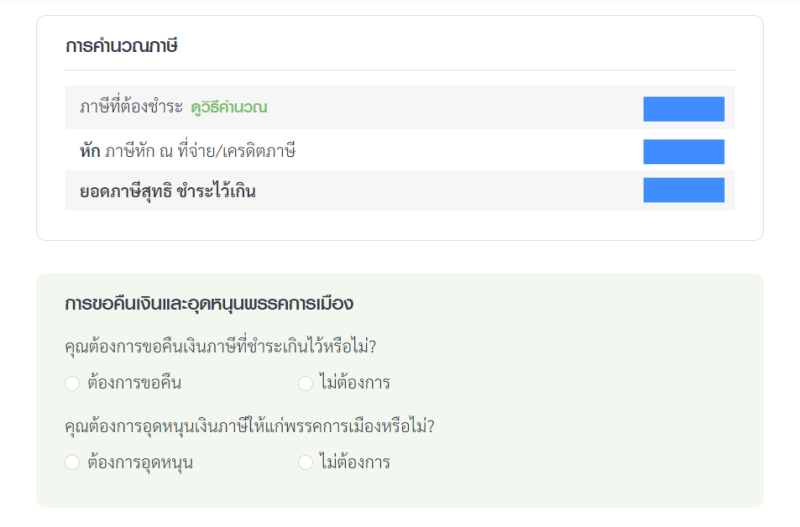Click blue amount box for ยอดภาษีสุทธิ
800x527 pixels.
[x=683, y=190]
